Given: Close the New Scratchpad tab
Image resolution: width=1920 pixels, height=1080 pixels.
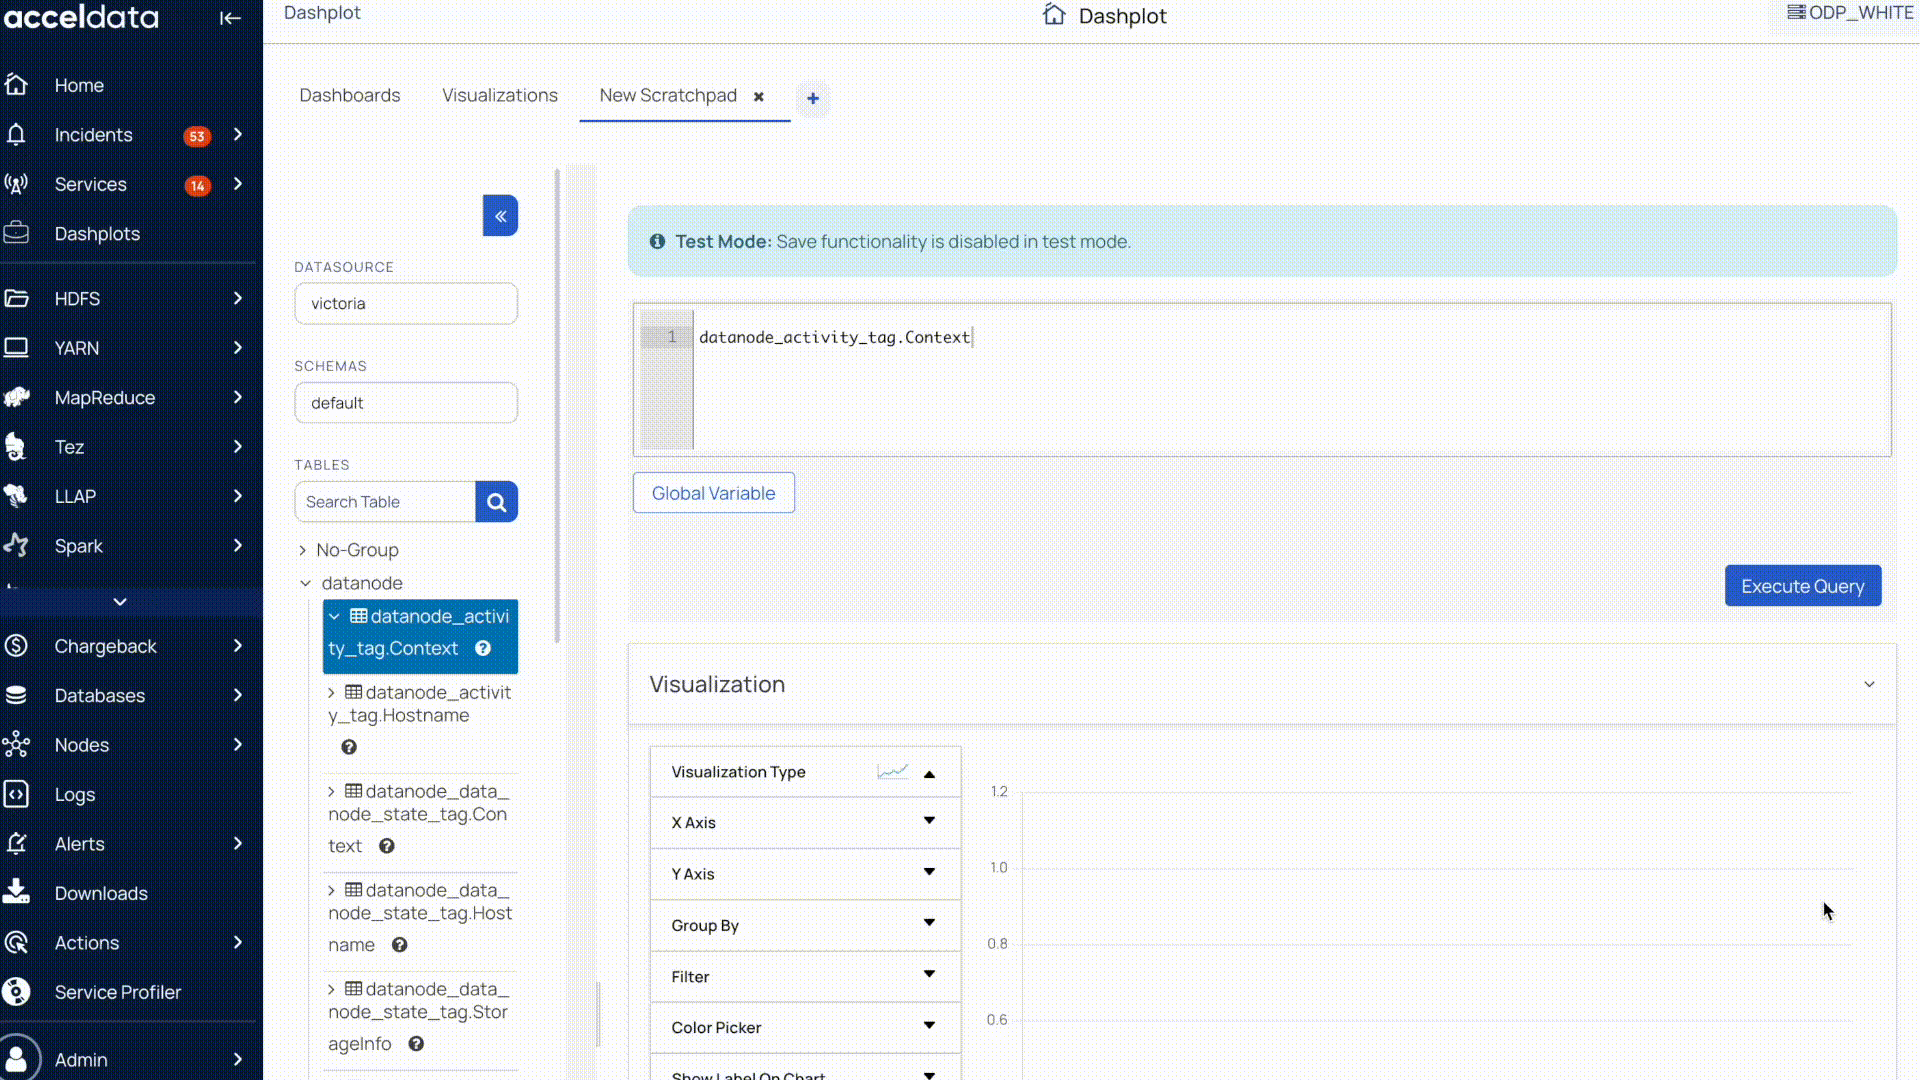Looking at the screenshot, I should [759, 97].
